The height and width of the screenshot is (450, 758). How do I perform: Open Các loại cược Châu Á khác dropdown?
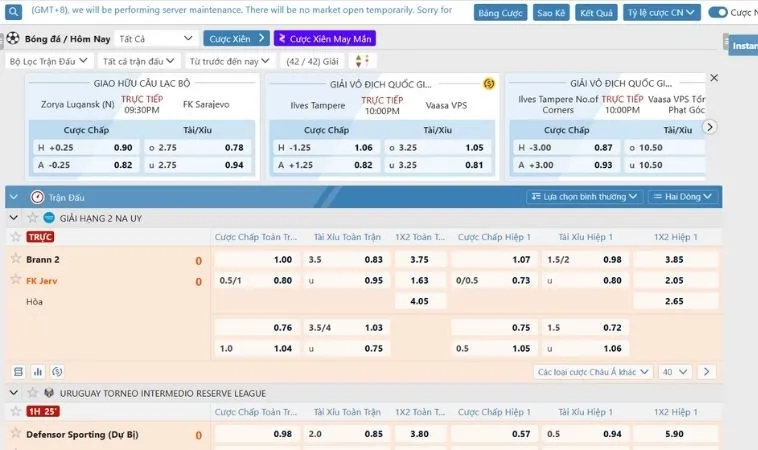click(x=593, y=372)
